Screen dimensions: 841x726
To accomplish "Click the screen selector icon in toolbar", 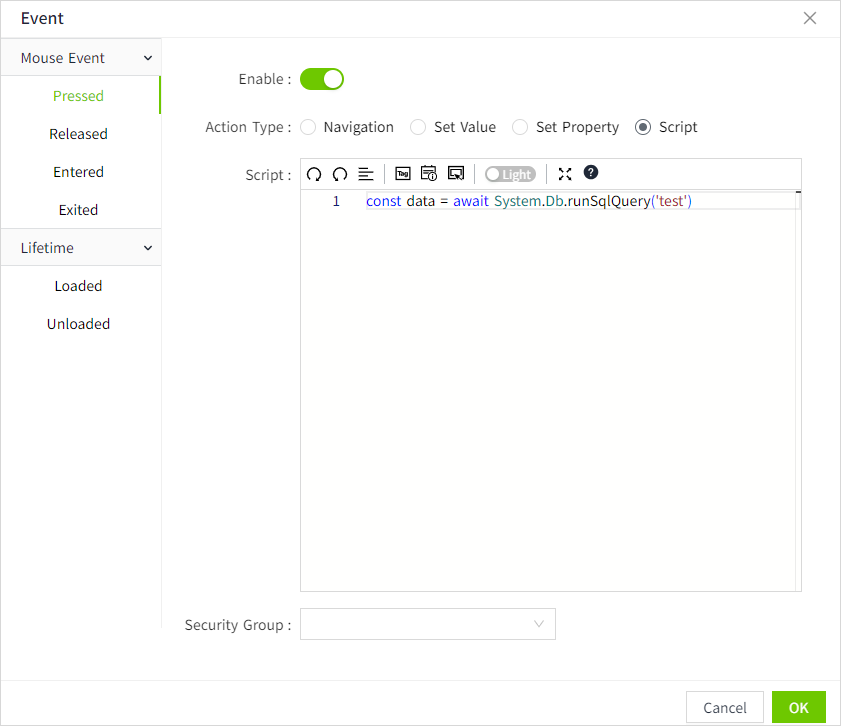I will point(456,174).
